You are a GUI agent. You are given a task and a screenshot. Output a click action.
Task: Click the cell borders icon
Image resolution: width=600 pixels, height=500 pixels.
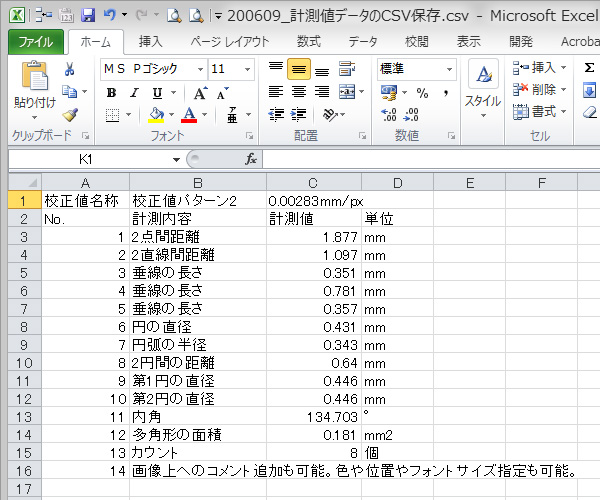pyautogui.click(x=112, y=115)
